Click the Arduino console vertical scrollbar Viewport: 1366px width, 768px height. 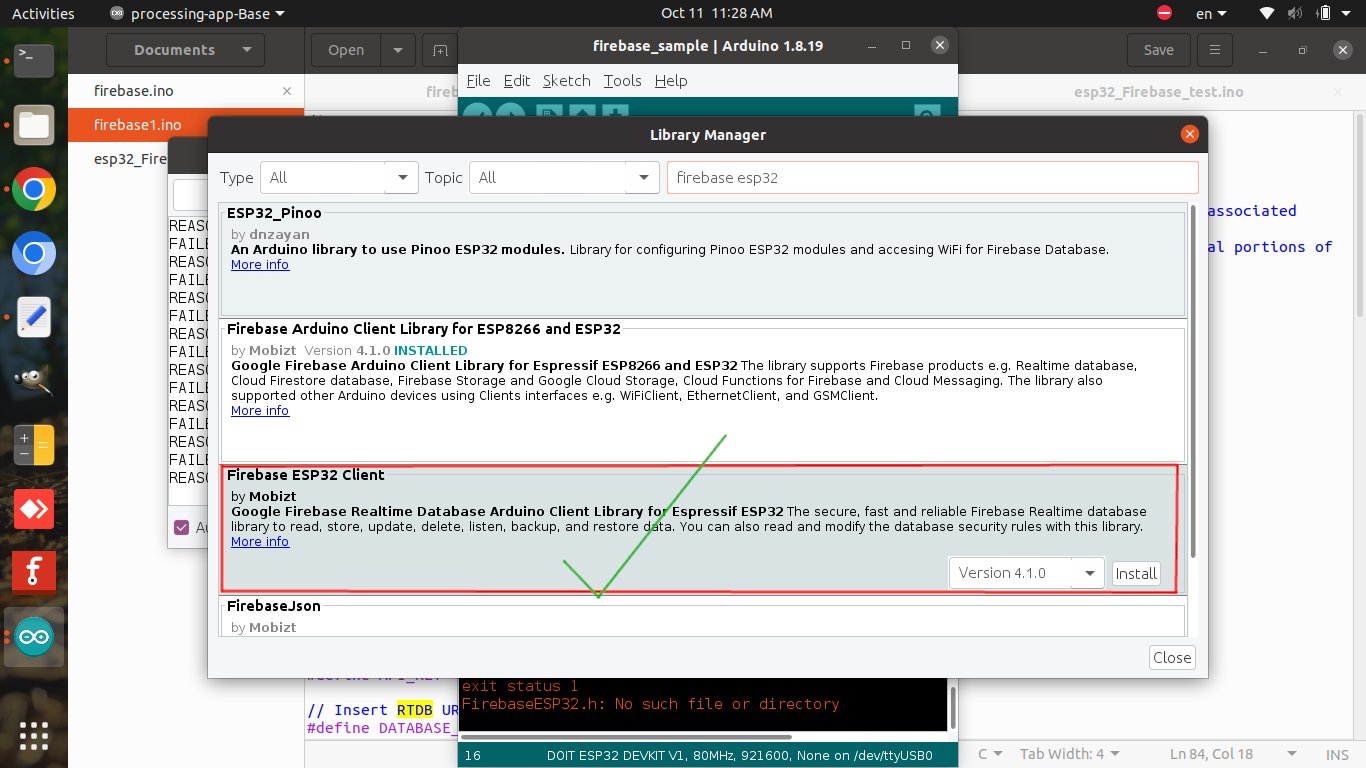[x=951, y=706]
